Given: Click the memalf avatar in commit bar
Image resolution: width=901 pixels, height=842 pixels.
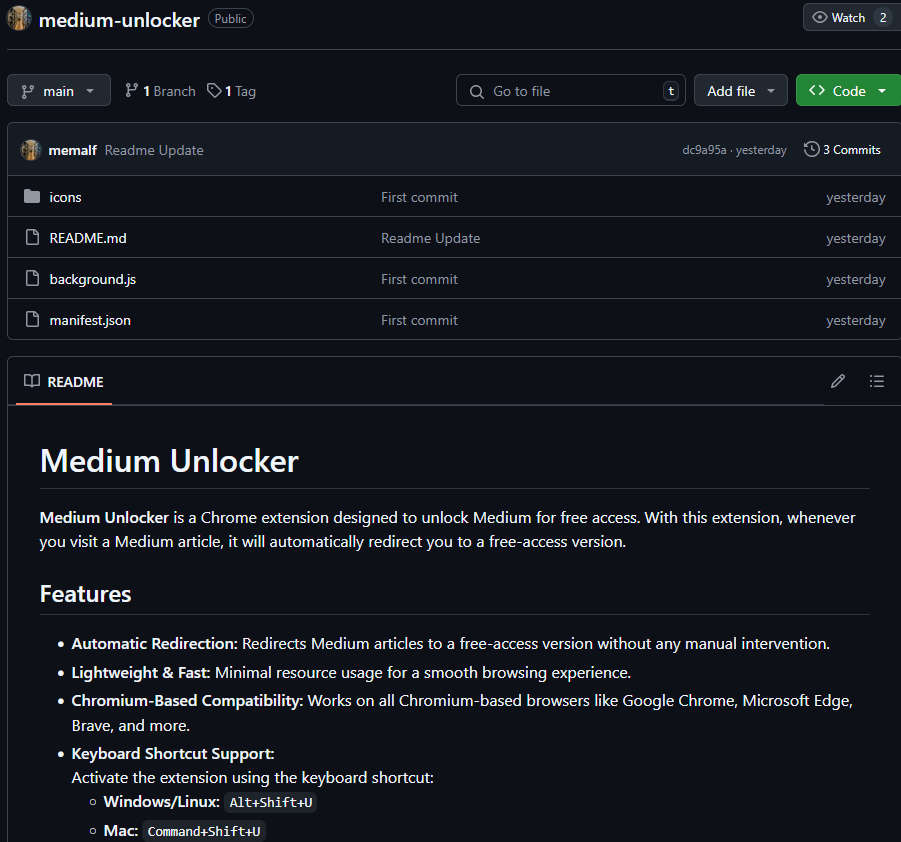Looking at the screenshot, I should pyautogui.click(x=31, y=150).
